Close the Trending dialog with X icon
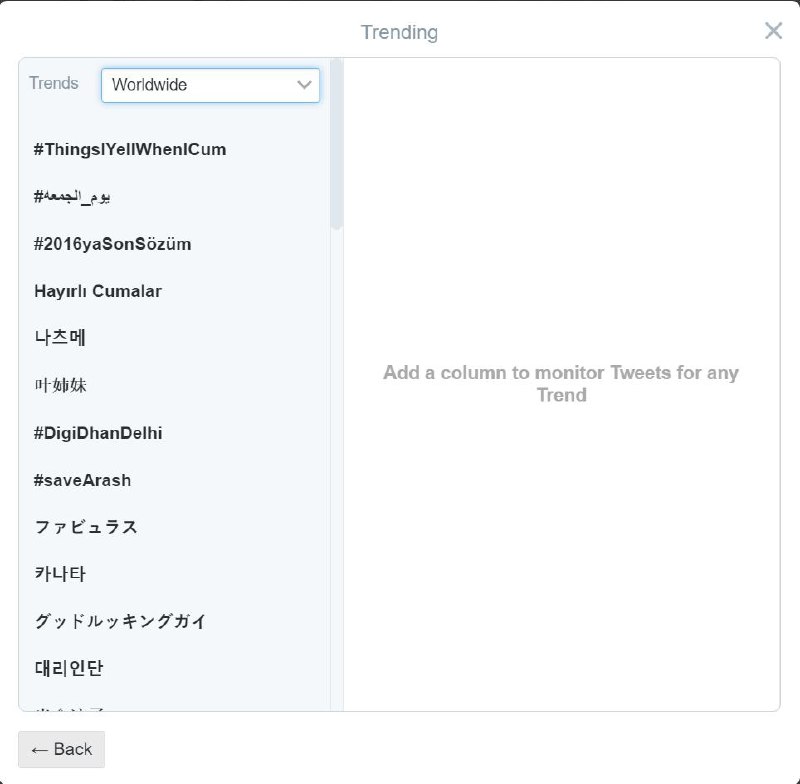The width and height of the screenshot is (800, 784). [773, 31]
